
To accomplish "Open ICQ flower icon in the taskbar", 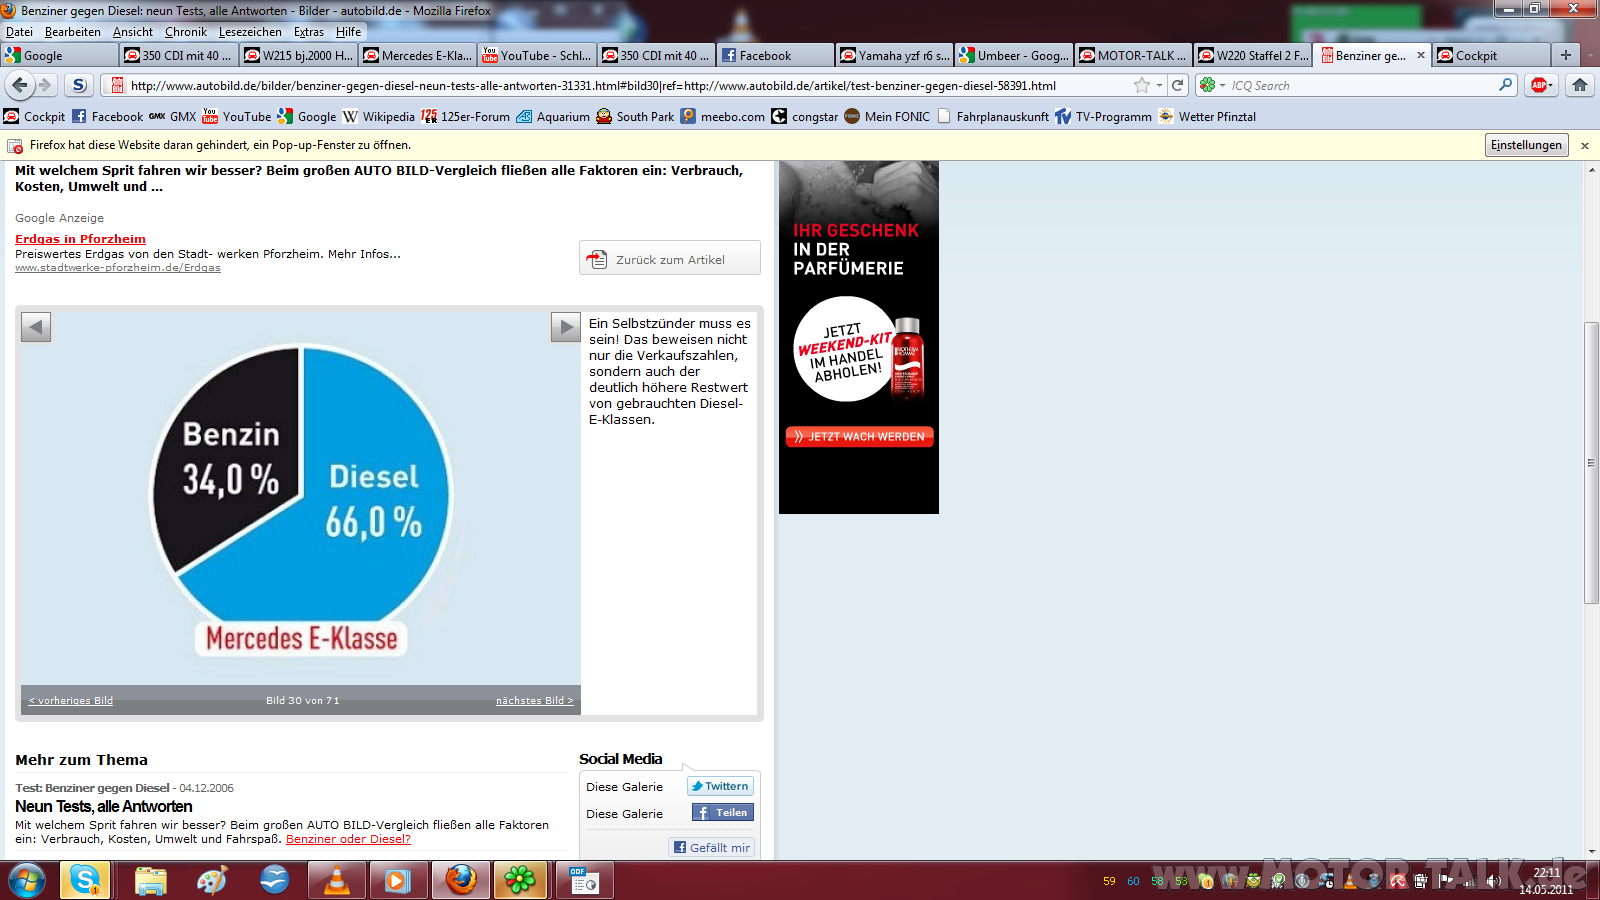I will click(x=520, y=880).
